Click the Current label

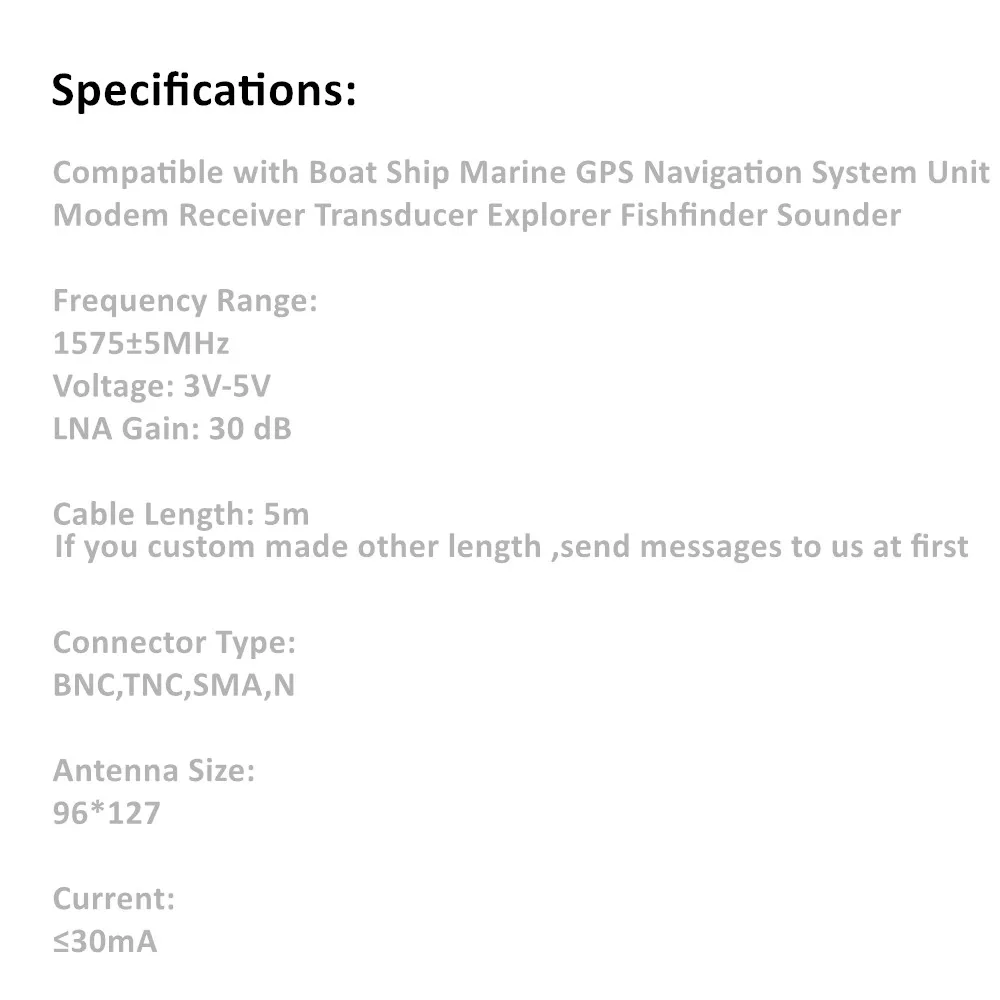[114, 899]
